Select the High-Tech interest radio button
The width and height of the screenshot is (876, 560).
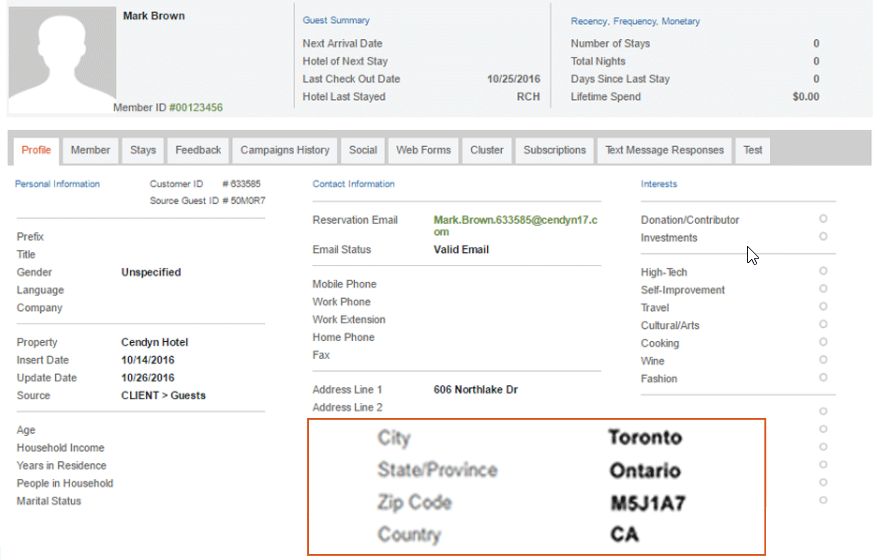tap(823, 271)
